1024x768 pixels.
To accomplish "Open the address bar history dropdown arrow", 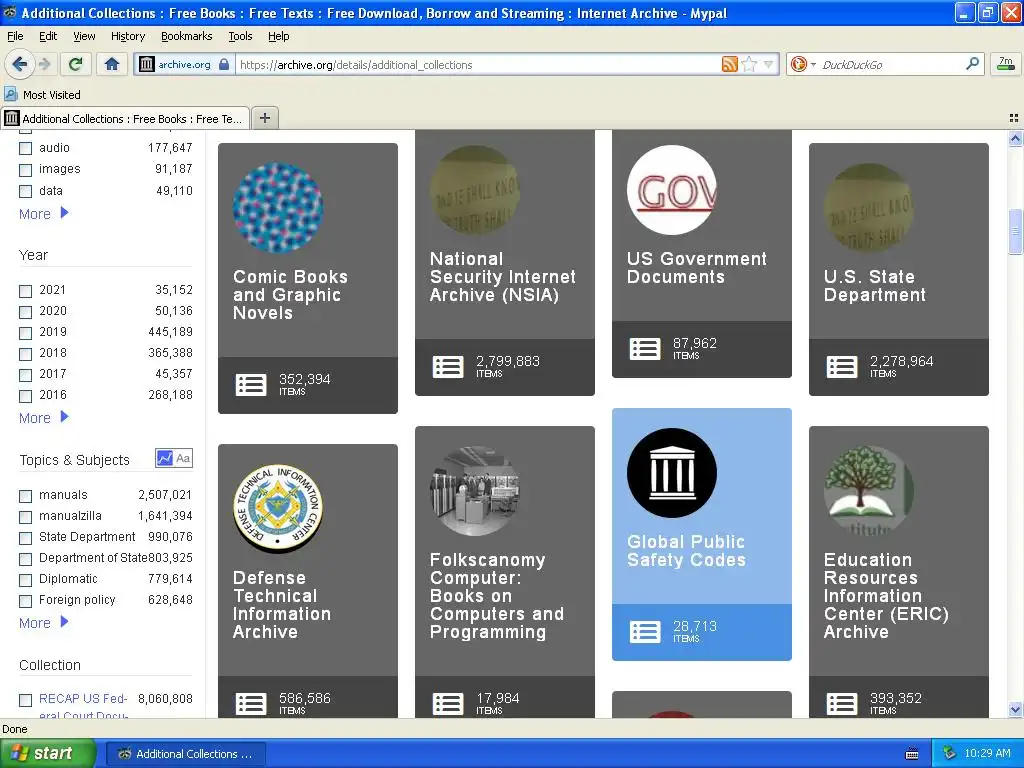I will point(769,64).
